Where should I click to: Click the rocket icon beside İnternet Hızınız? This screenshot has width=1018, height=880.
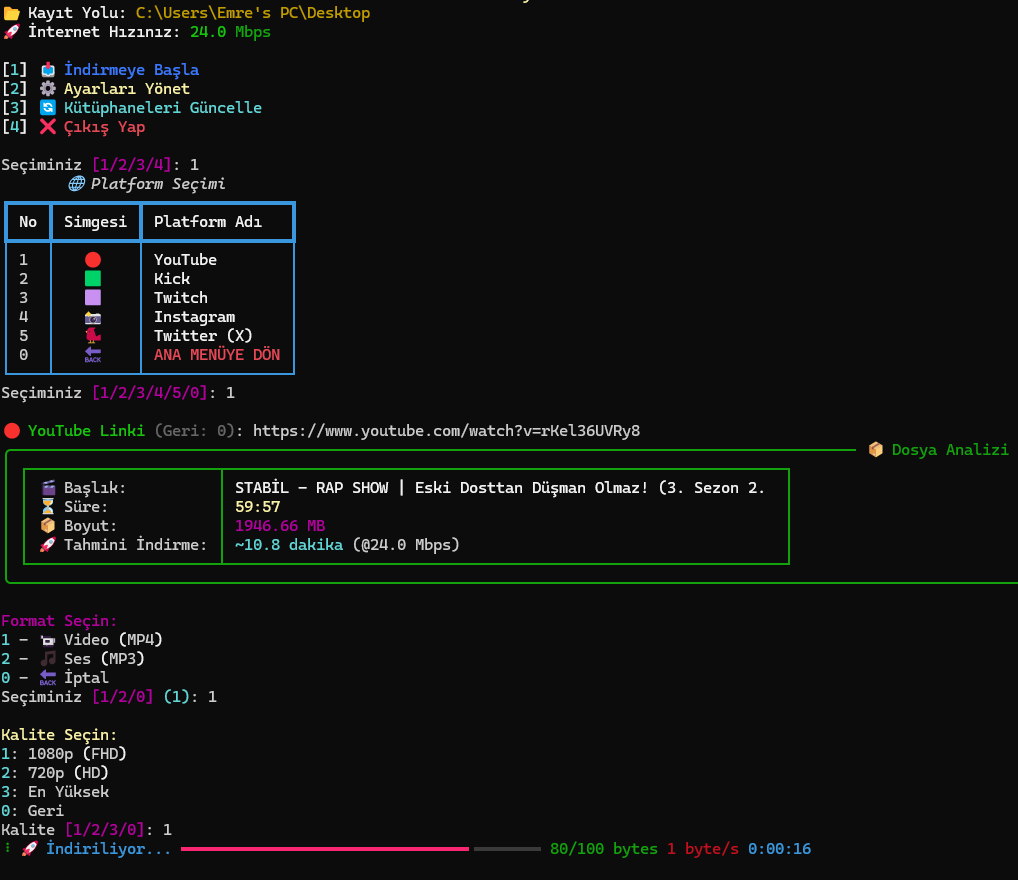pos(11,32)
